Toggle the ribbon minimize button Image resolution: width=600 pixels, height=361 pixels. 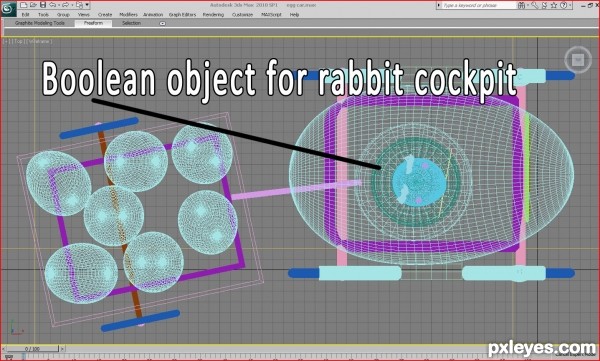pos(162,23)
